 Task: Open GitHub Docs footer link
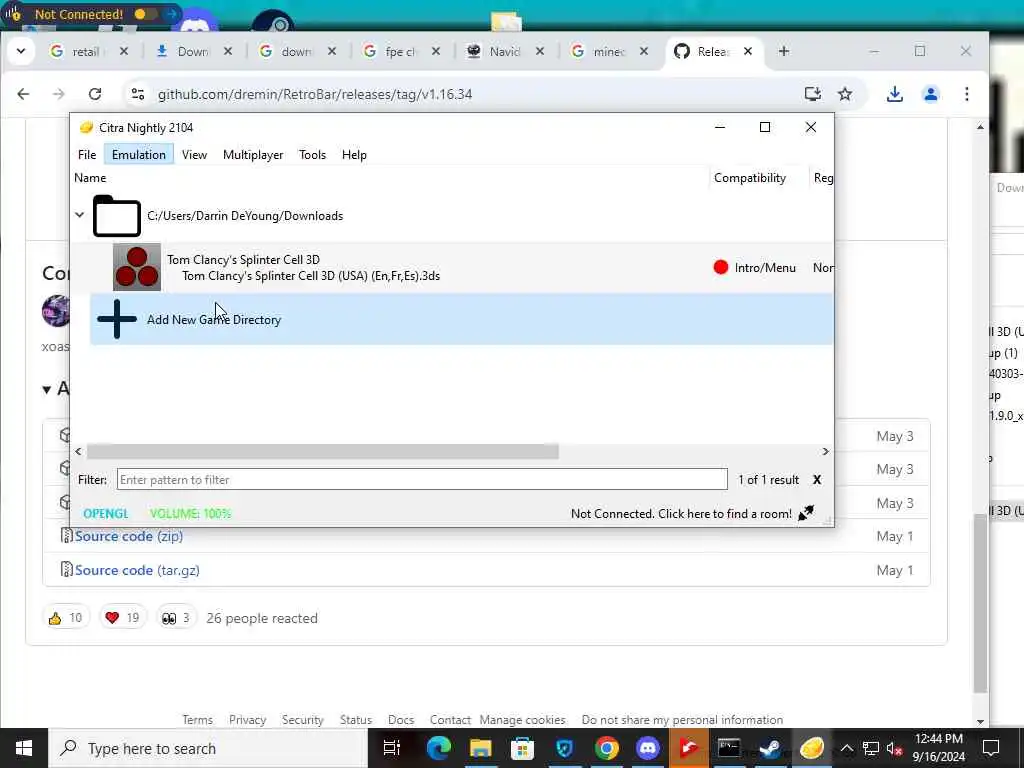pyautogui.click(x=401, y=720)
